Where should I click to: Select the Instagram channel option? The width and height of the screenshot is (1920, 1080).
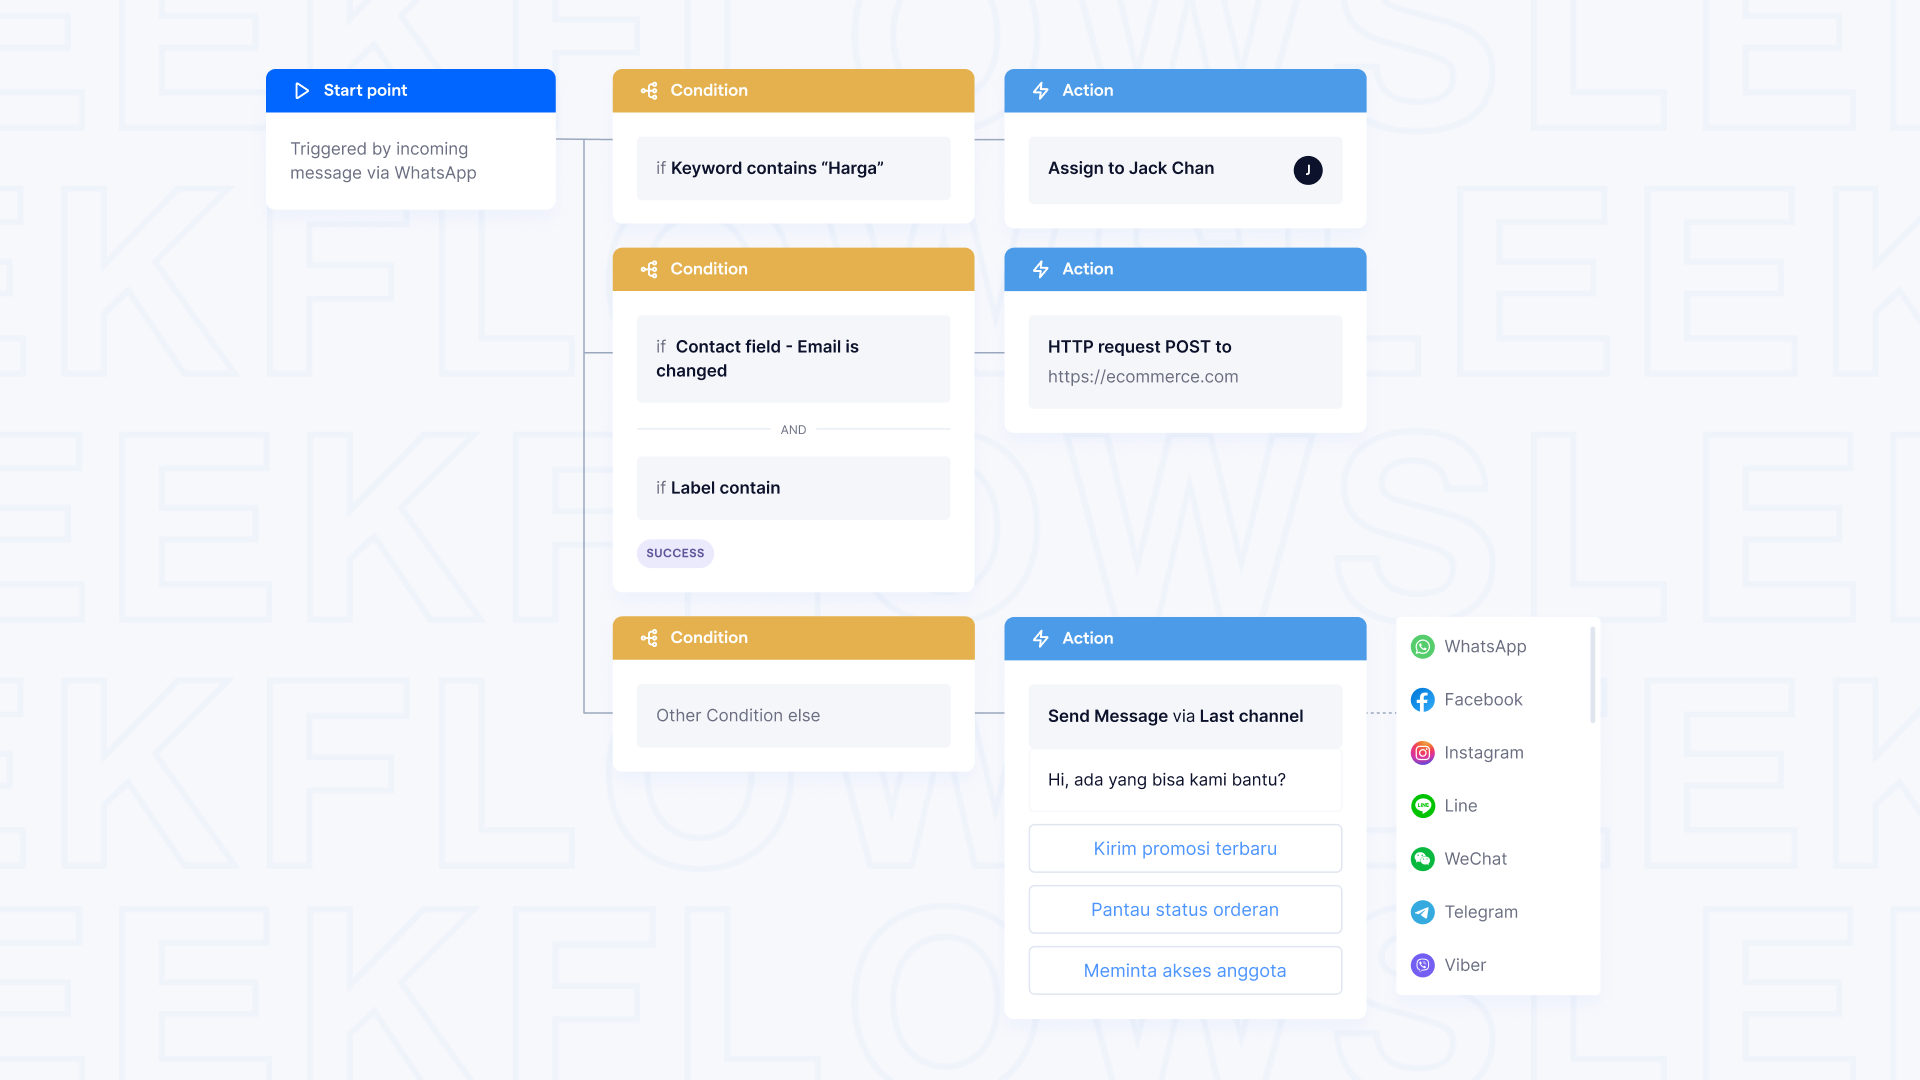[x=1484, y=752]
